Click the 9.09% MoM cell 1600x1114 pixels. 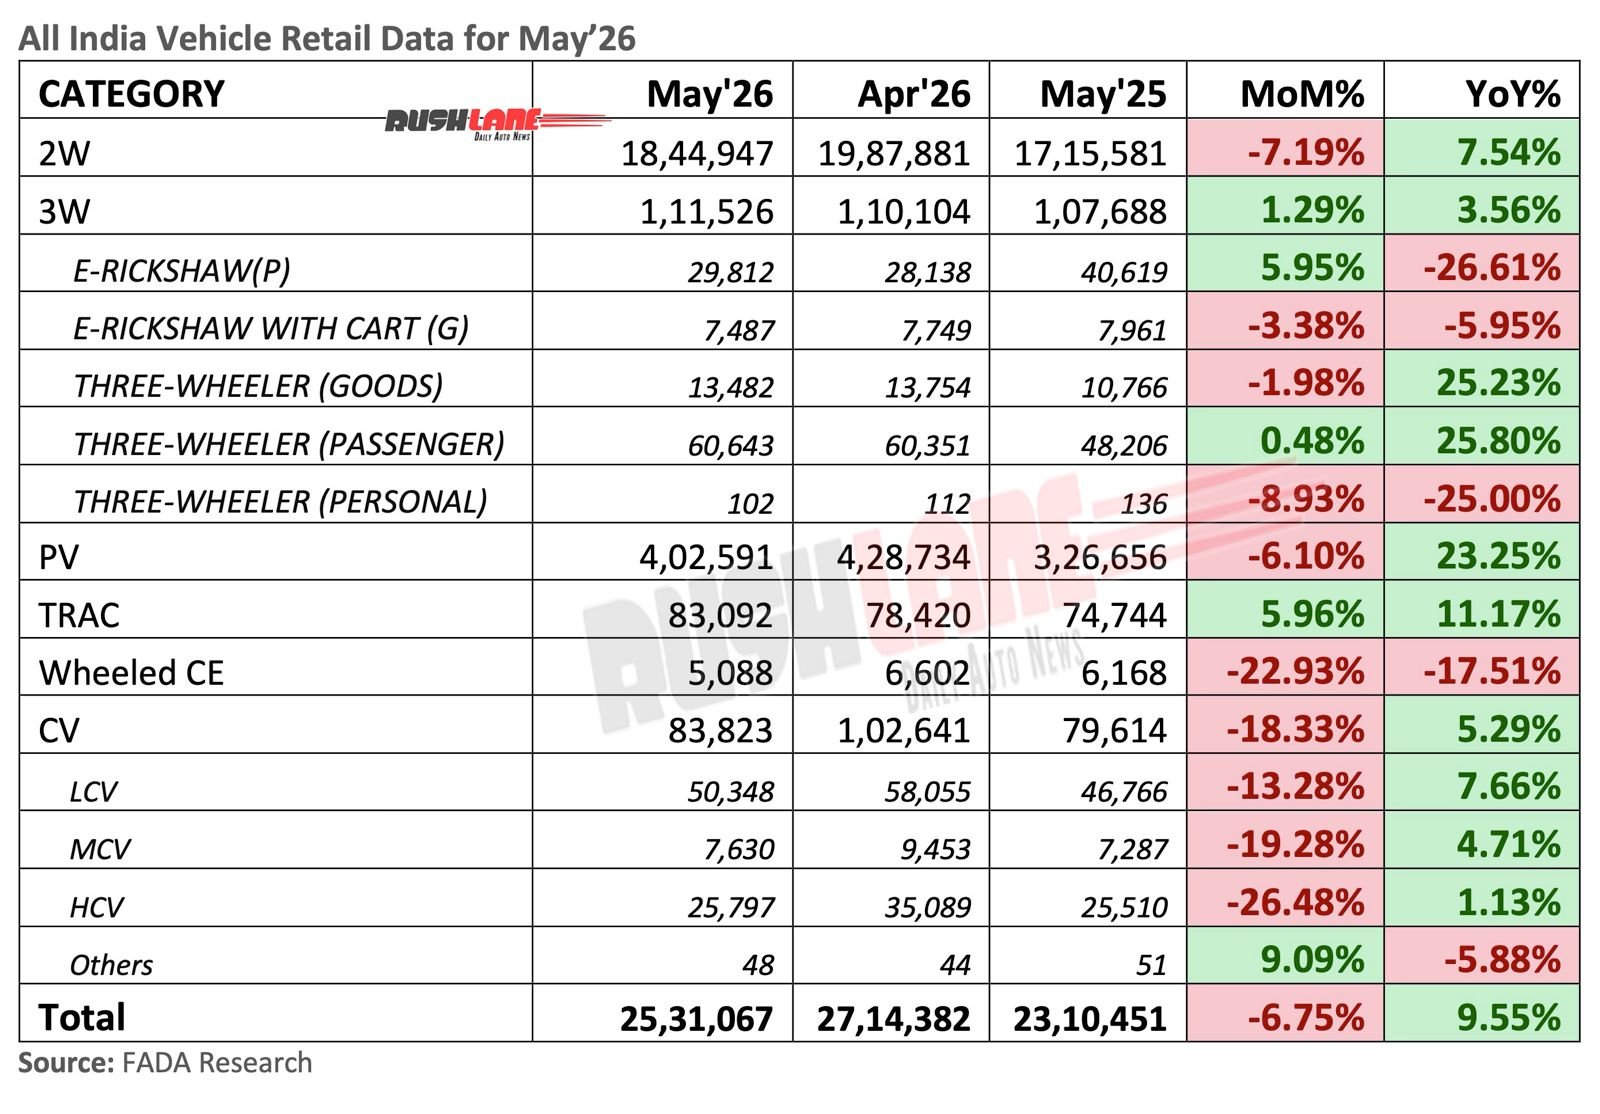click(x=1286, y=957)
